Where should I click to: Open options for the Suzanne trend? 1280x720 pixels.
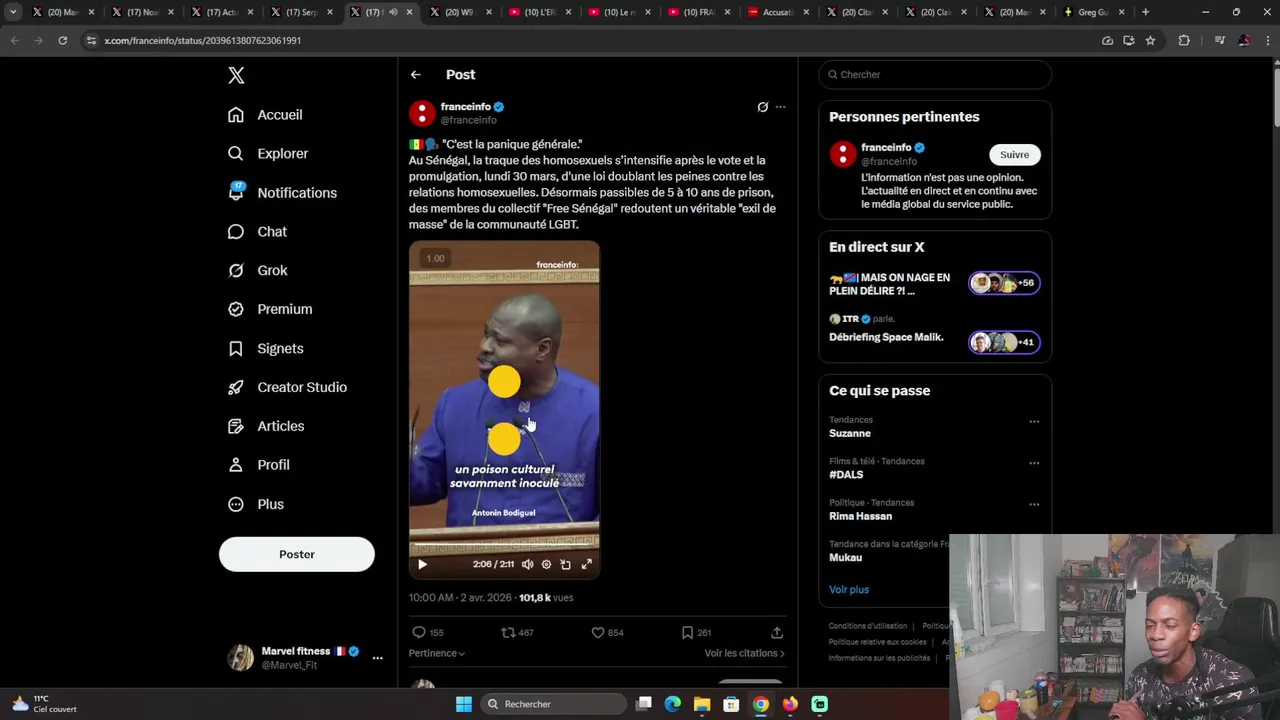coord(1034,421)
